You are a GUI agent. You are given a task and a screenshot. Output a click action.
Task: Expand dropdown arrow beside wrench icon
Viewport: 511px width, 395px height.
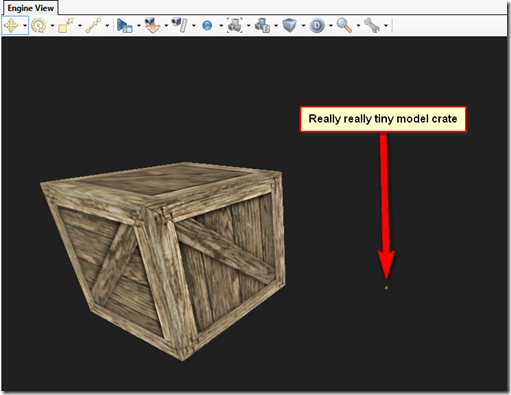click(386, 25)
